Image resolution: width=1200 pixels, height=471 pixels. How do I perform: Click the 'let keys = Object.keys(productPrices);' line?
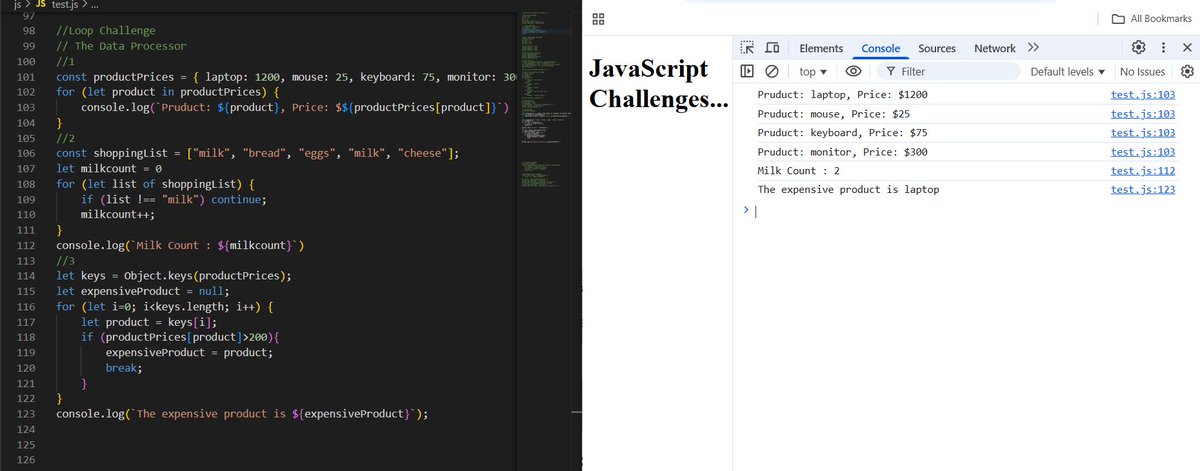click(x=174, y=276)
